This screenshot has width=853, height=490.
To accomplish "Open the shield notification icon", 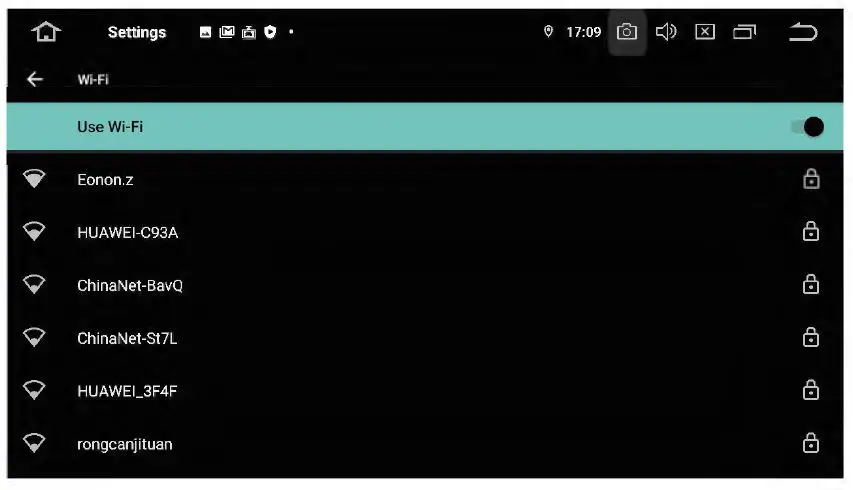I will click(270, 32).
